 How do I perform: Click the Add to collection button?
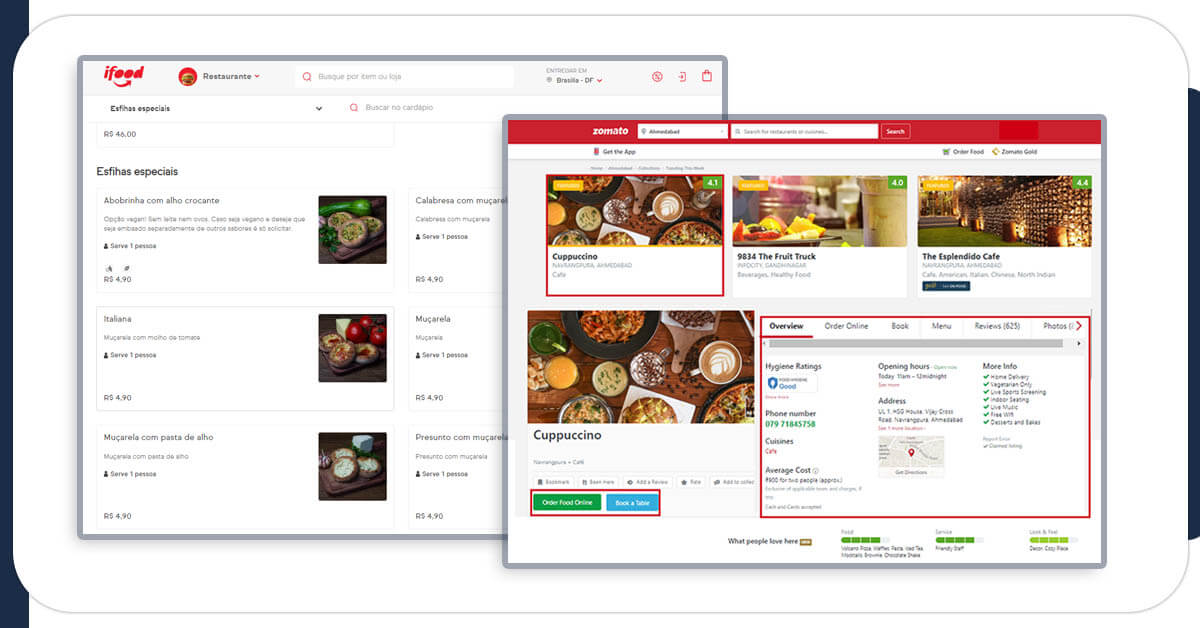733,482
